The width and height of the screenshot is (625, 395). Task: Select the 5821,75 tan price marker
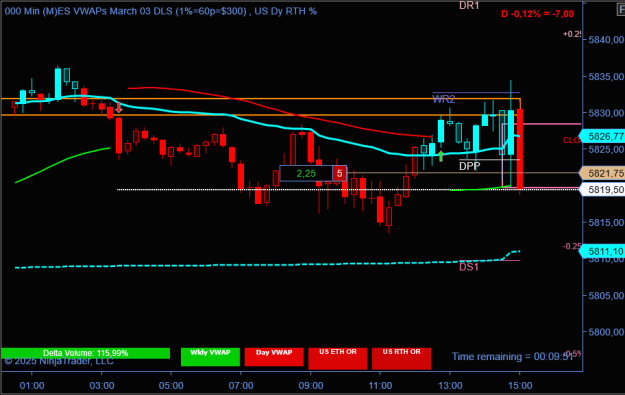602,173
